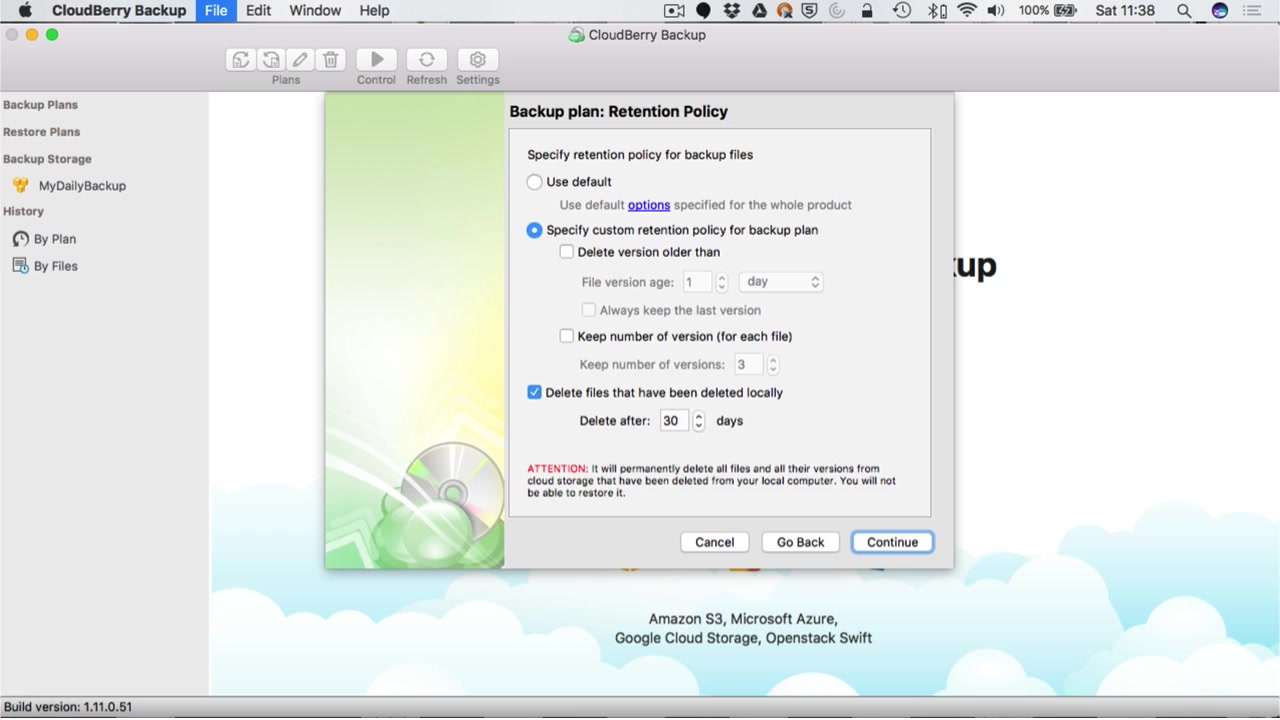The width and height of the screenshot is (1280, 720).
Task: Select the Use default radio button
Action: point(534,182)
